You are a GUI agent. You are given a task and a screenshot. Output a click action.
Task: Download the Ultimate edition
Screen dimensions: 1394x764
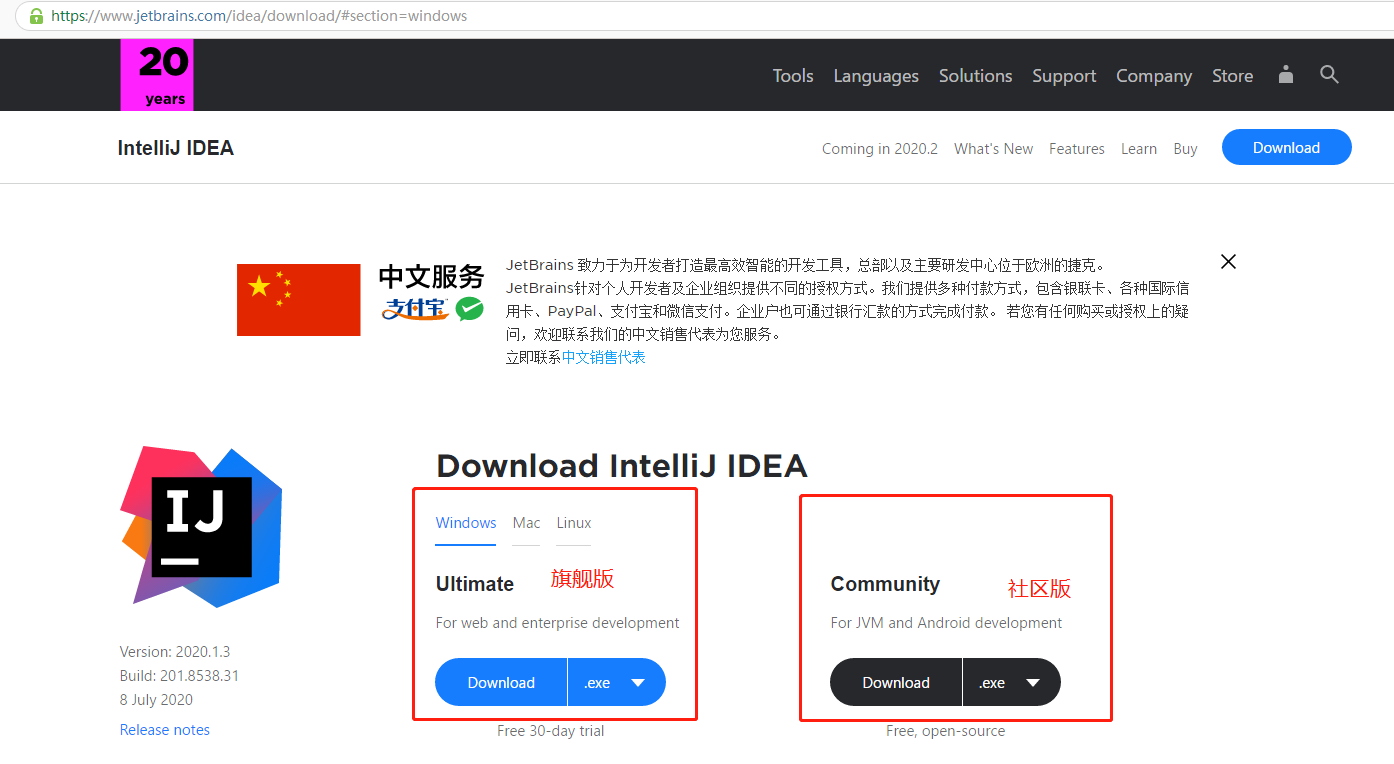click(x=500, y=682)
